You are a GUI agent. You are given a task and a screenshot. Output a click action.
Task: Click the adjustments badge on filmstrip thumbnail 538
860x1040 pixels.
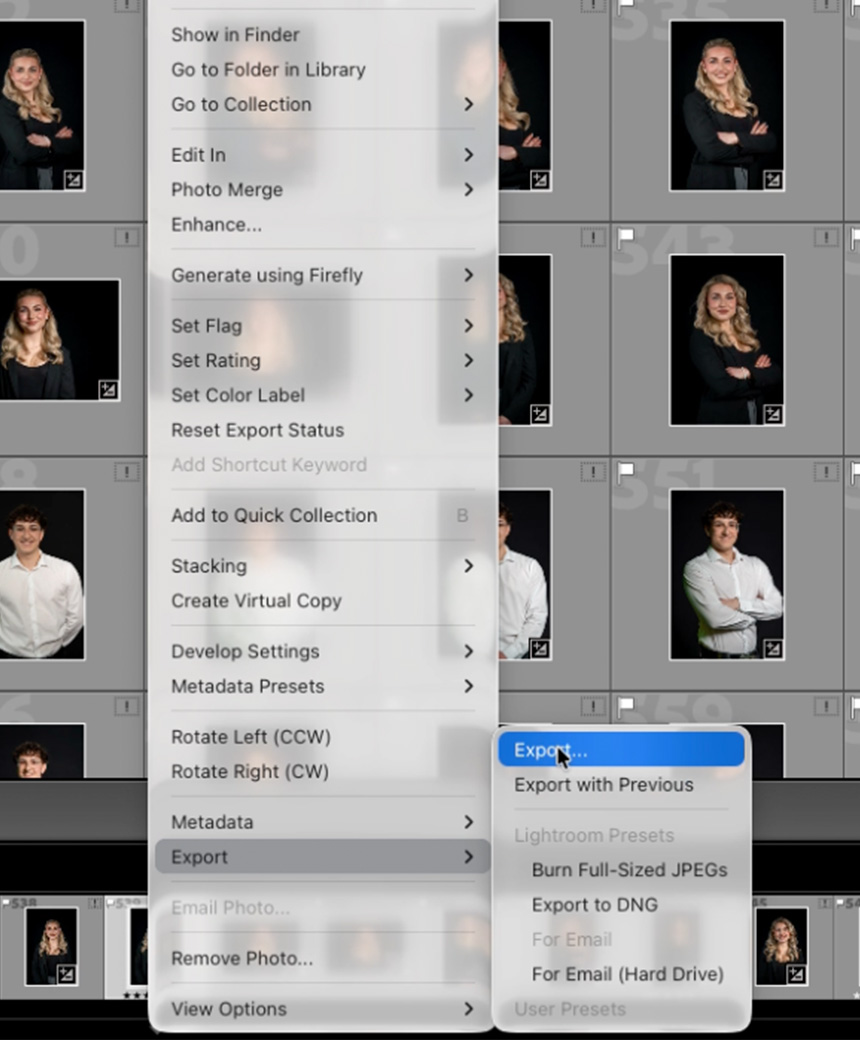66,974
